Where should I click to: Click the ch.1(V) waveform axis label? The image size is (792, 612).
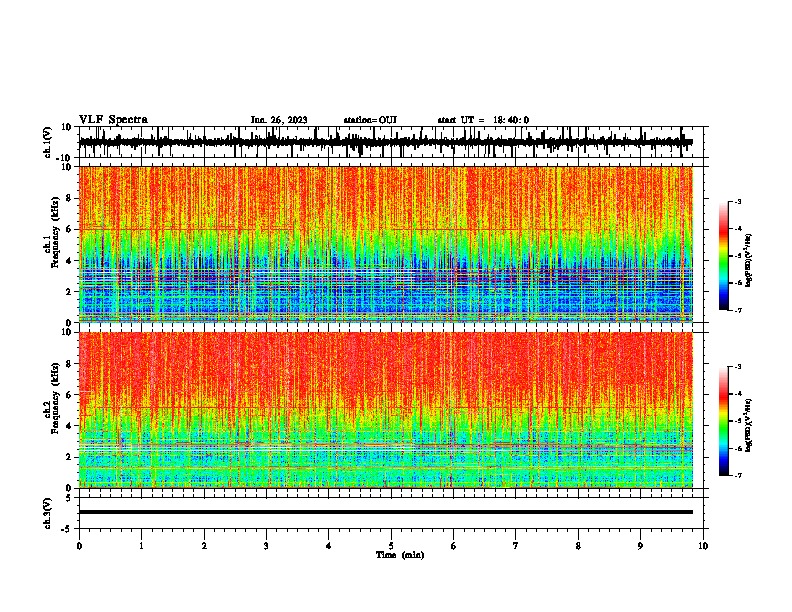pyautogui.click(x=48, y=142)
